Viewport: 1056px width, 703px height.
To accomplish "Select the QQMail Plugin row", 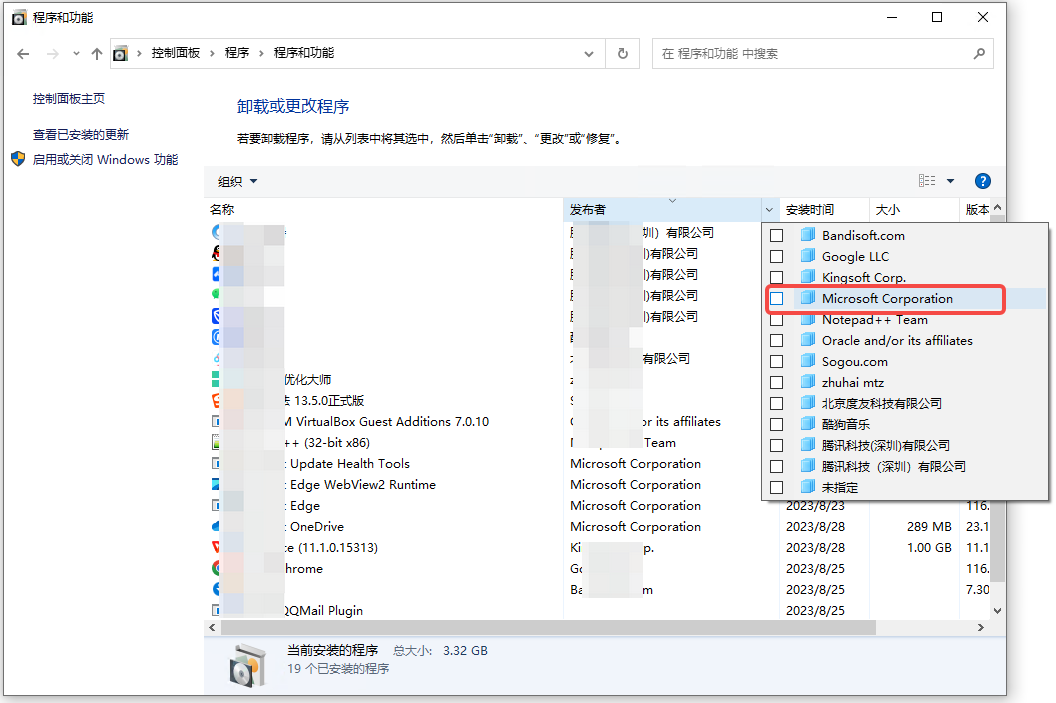I will point(599,610).
